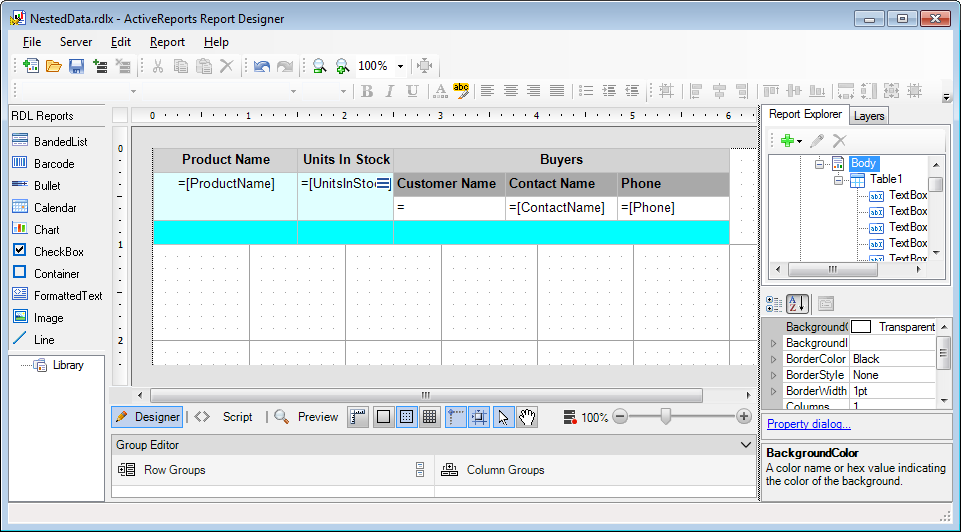Choose the Chart report control
Viewport: 961px width, 532px height.
pyautogui.click(x=36, y=230)
